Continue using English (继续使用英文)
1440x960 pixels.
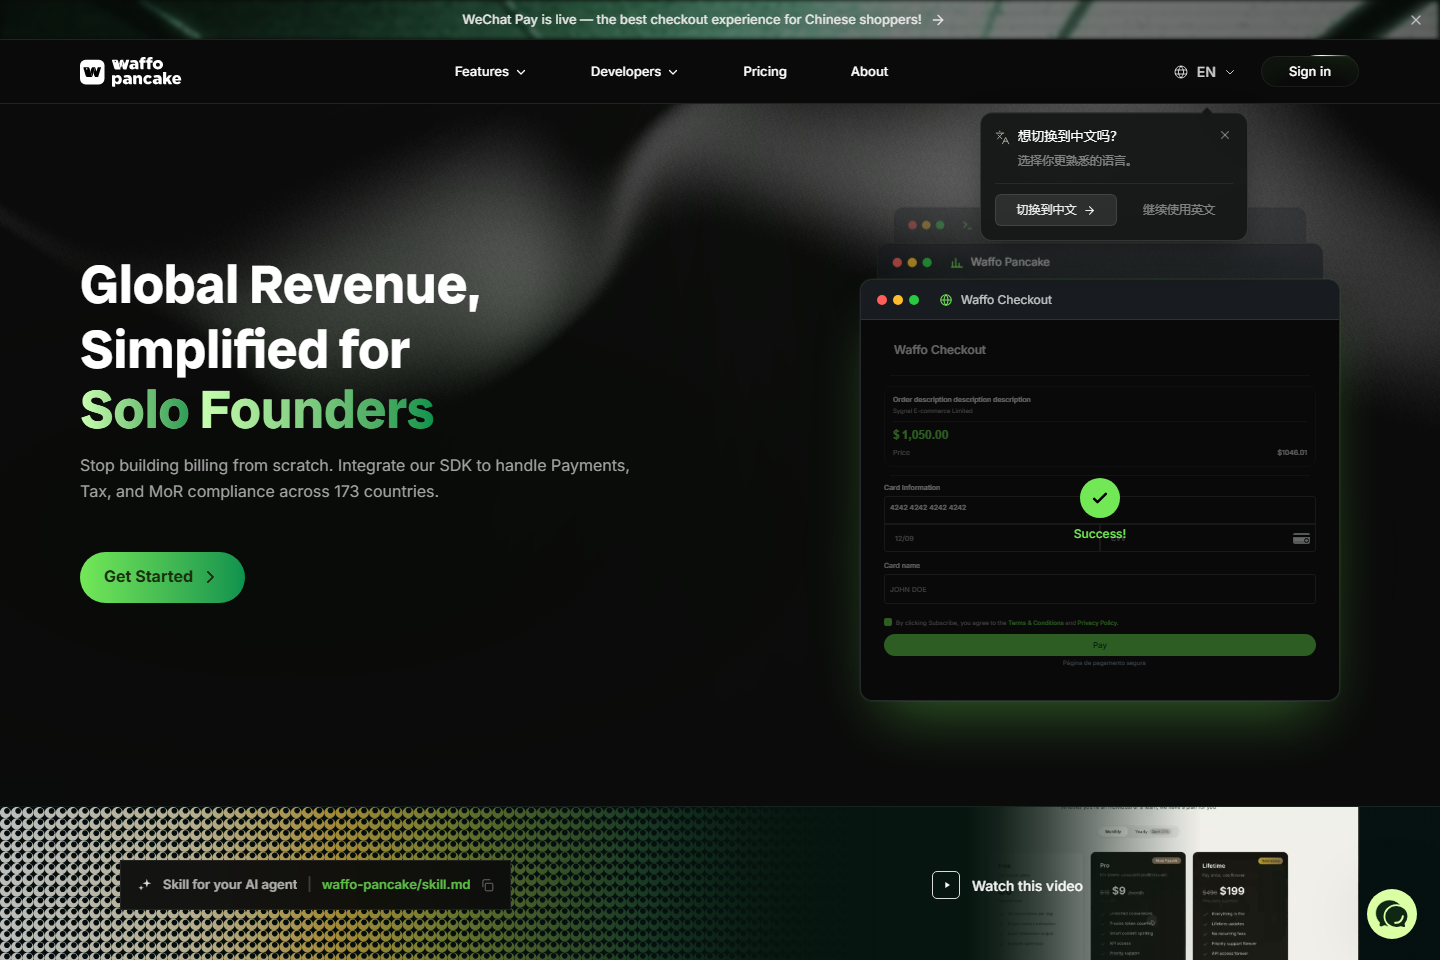click(x=1179, y=210)
